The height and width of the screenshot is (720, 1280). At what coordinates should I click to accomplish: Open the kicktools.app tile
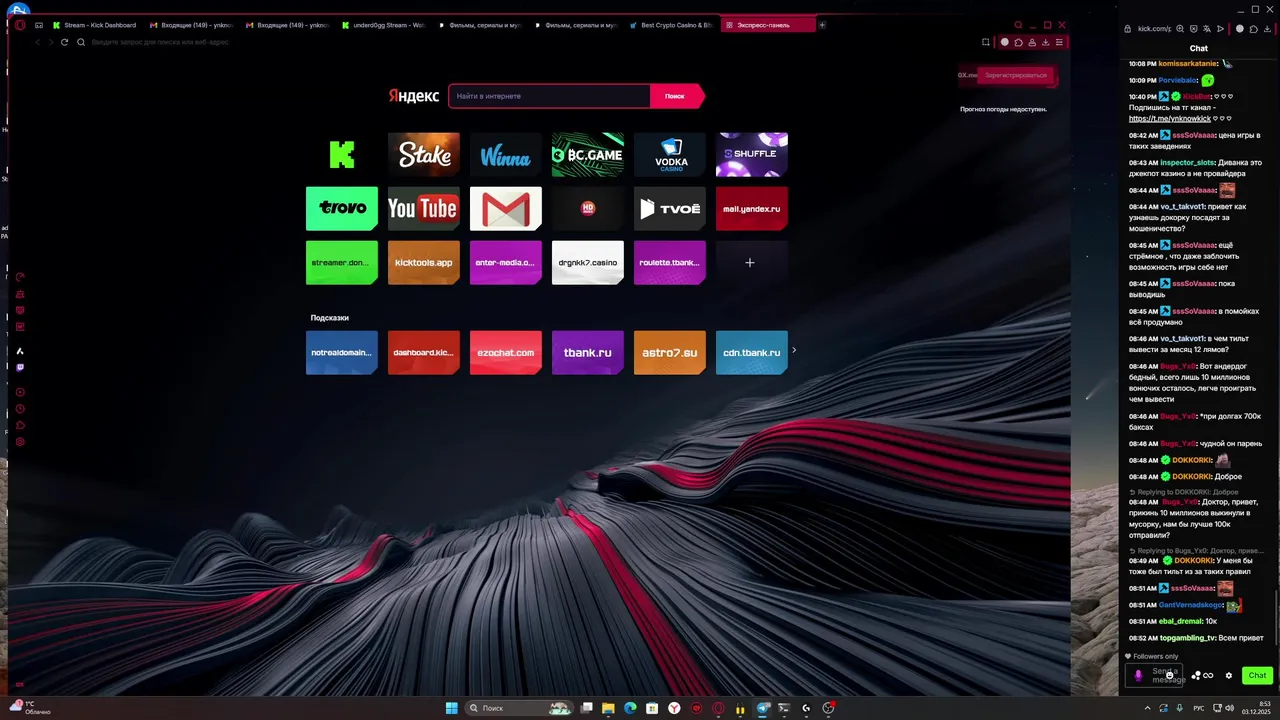tap(424, 262)
